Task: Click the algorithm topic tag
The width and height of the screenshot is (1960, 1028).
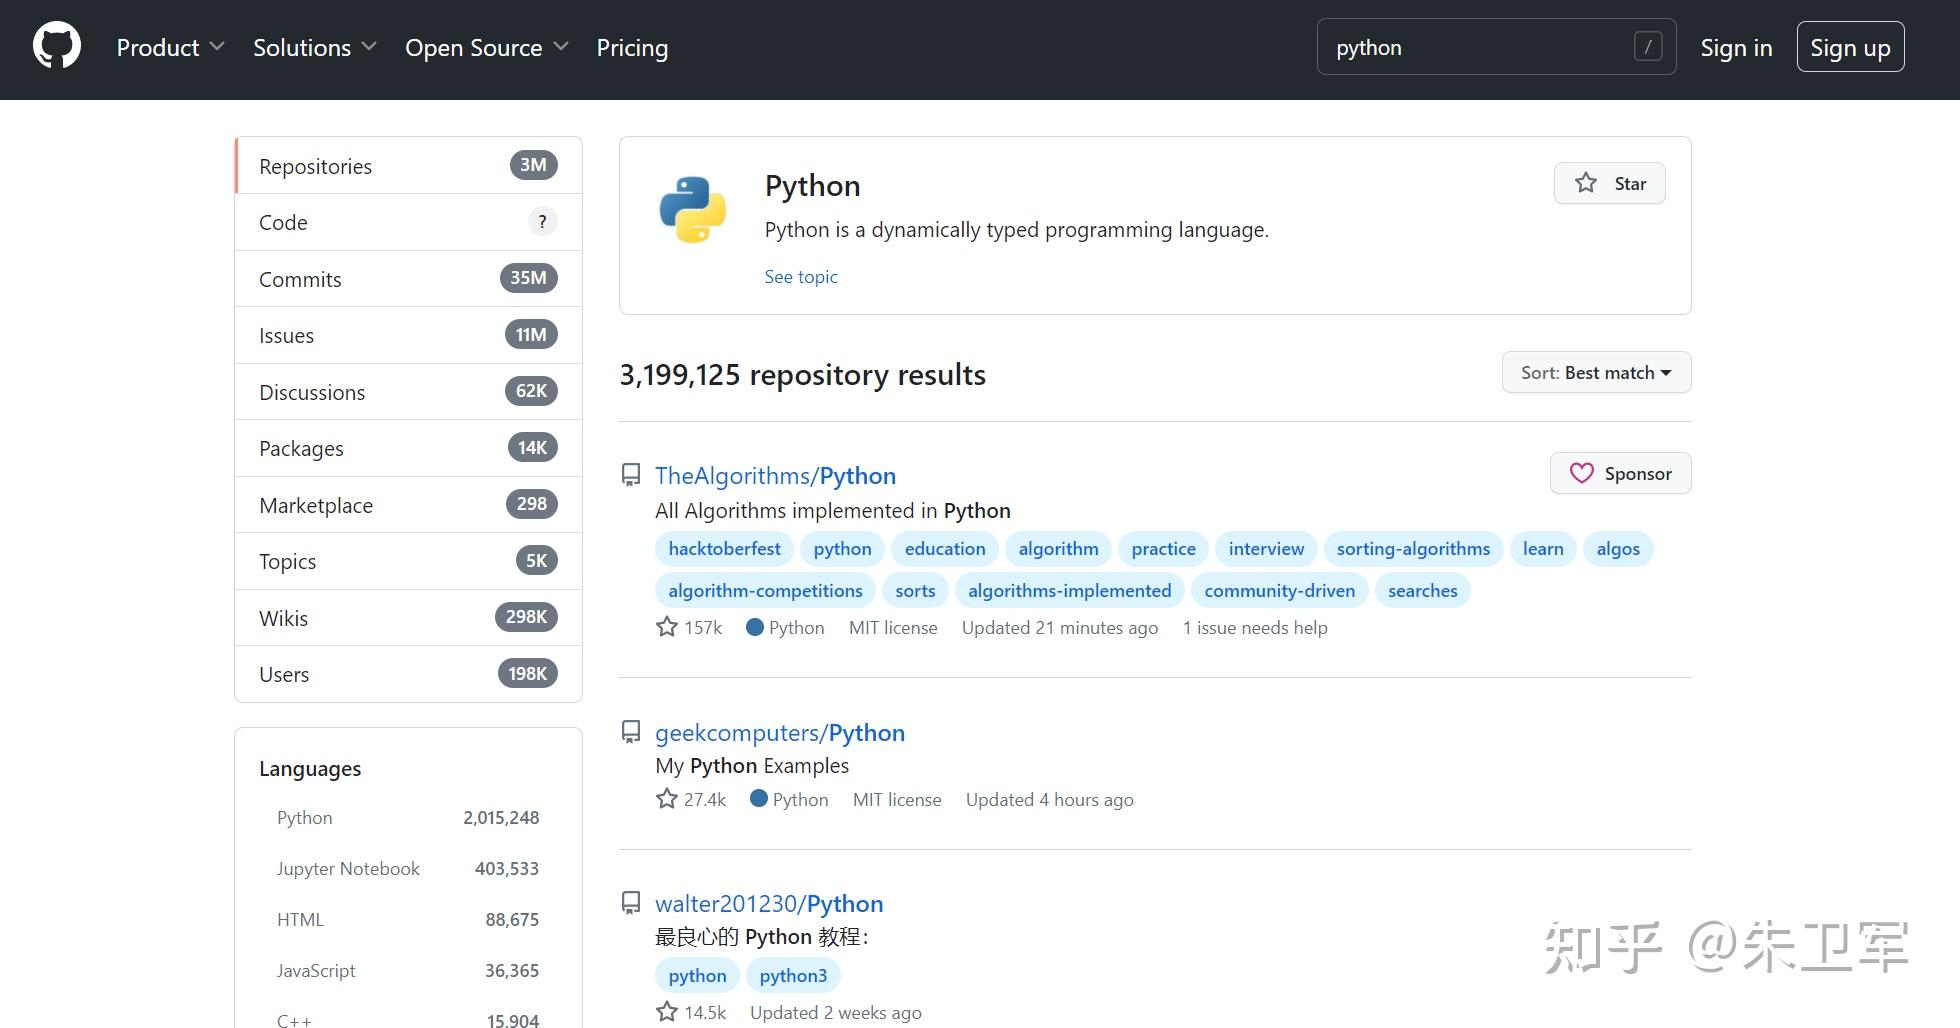Action: click(x=1058, y=548)
